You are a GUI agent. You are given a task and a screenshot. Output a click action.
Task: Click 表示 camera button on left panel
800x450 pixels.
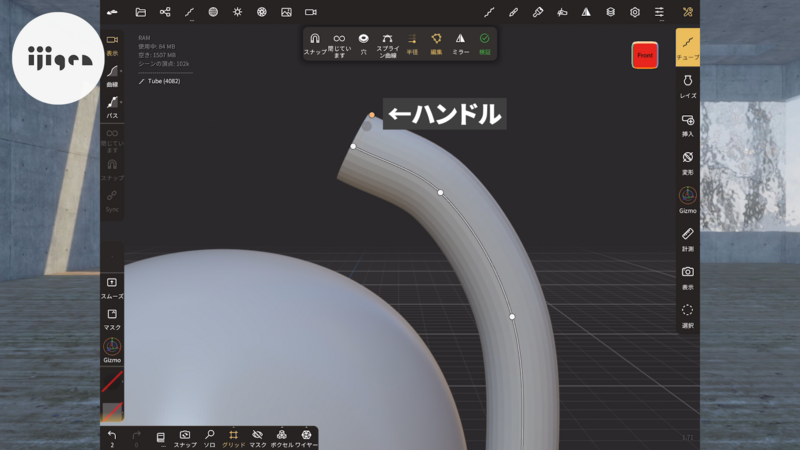[x=112, y=45]
